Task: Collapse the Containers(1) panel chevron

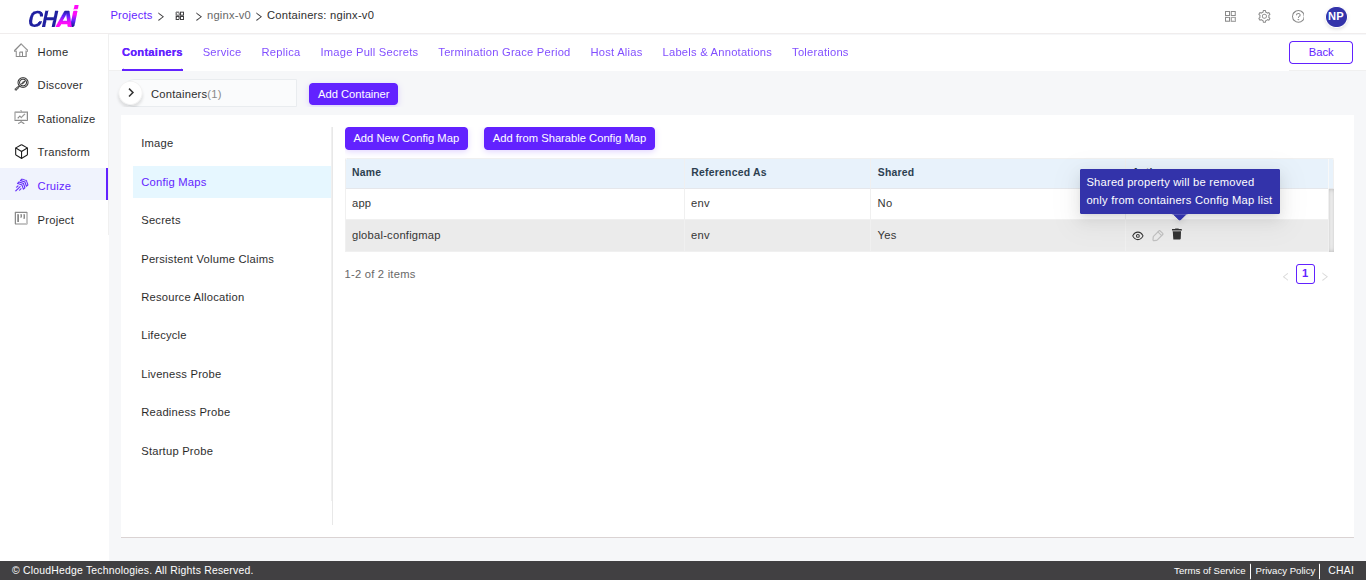Action: pyautogui.click(x=130, y=92)
